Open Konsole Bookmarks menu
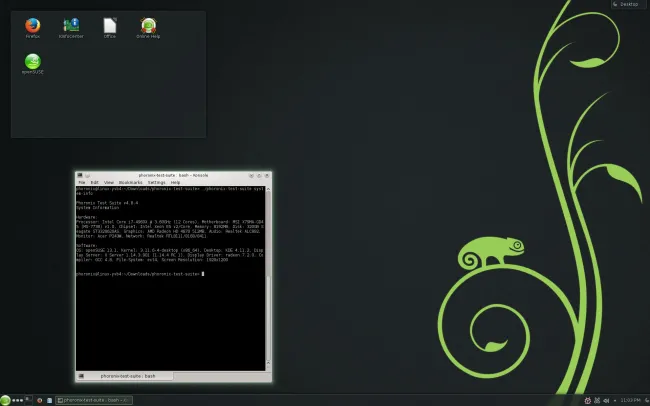This screenshot has width=650, height=406. click(131, 182)
